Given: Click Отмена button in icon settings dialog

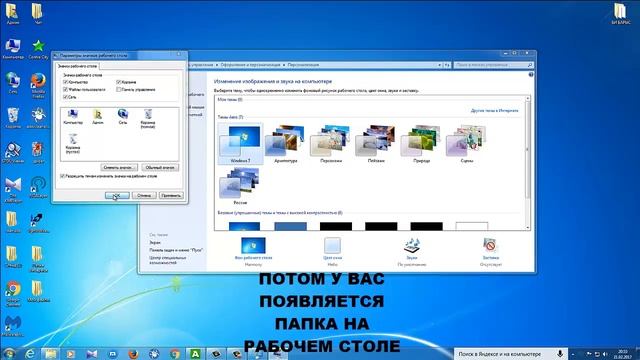Looking at the screenshot, I should coord(144,196).
